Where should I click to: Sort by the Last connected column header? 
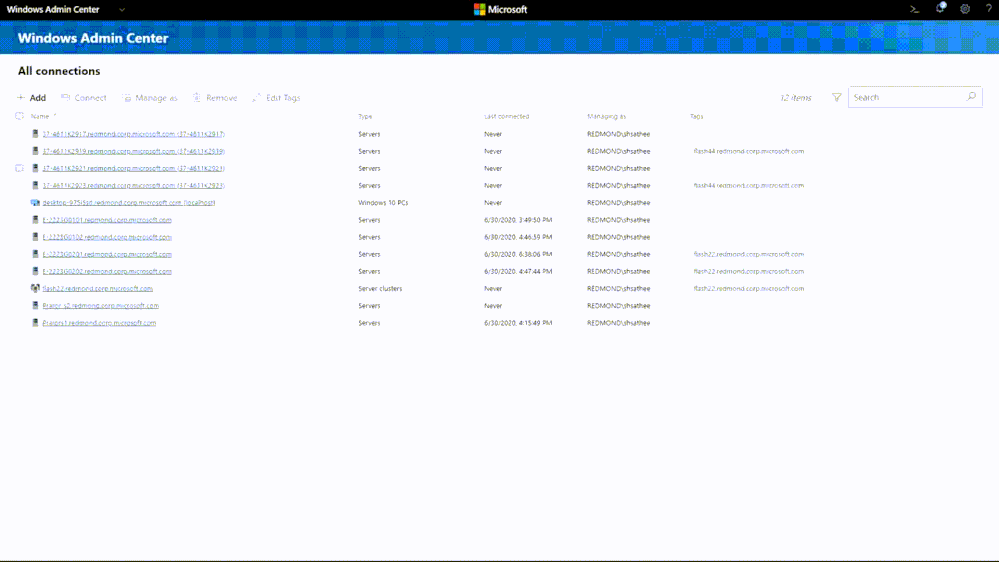coord(507,117)
